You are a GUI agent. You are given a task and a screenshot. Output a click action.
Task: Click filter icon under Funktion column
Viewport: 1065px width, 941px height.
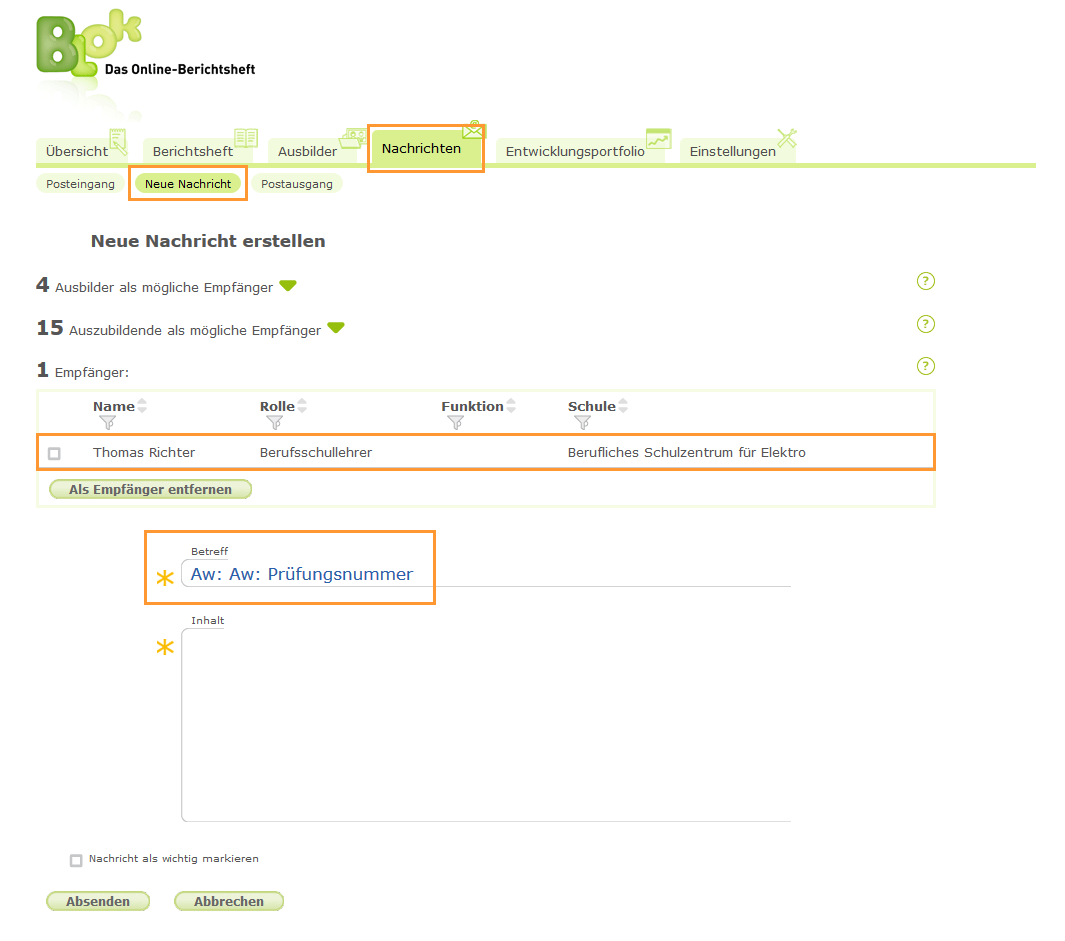456,423
